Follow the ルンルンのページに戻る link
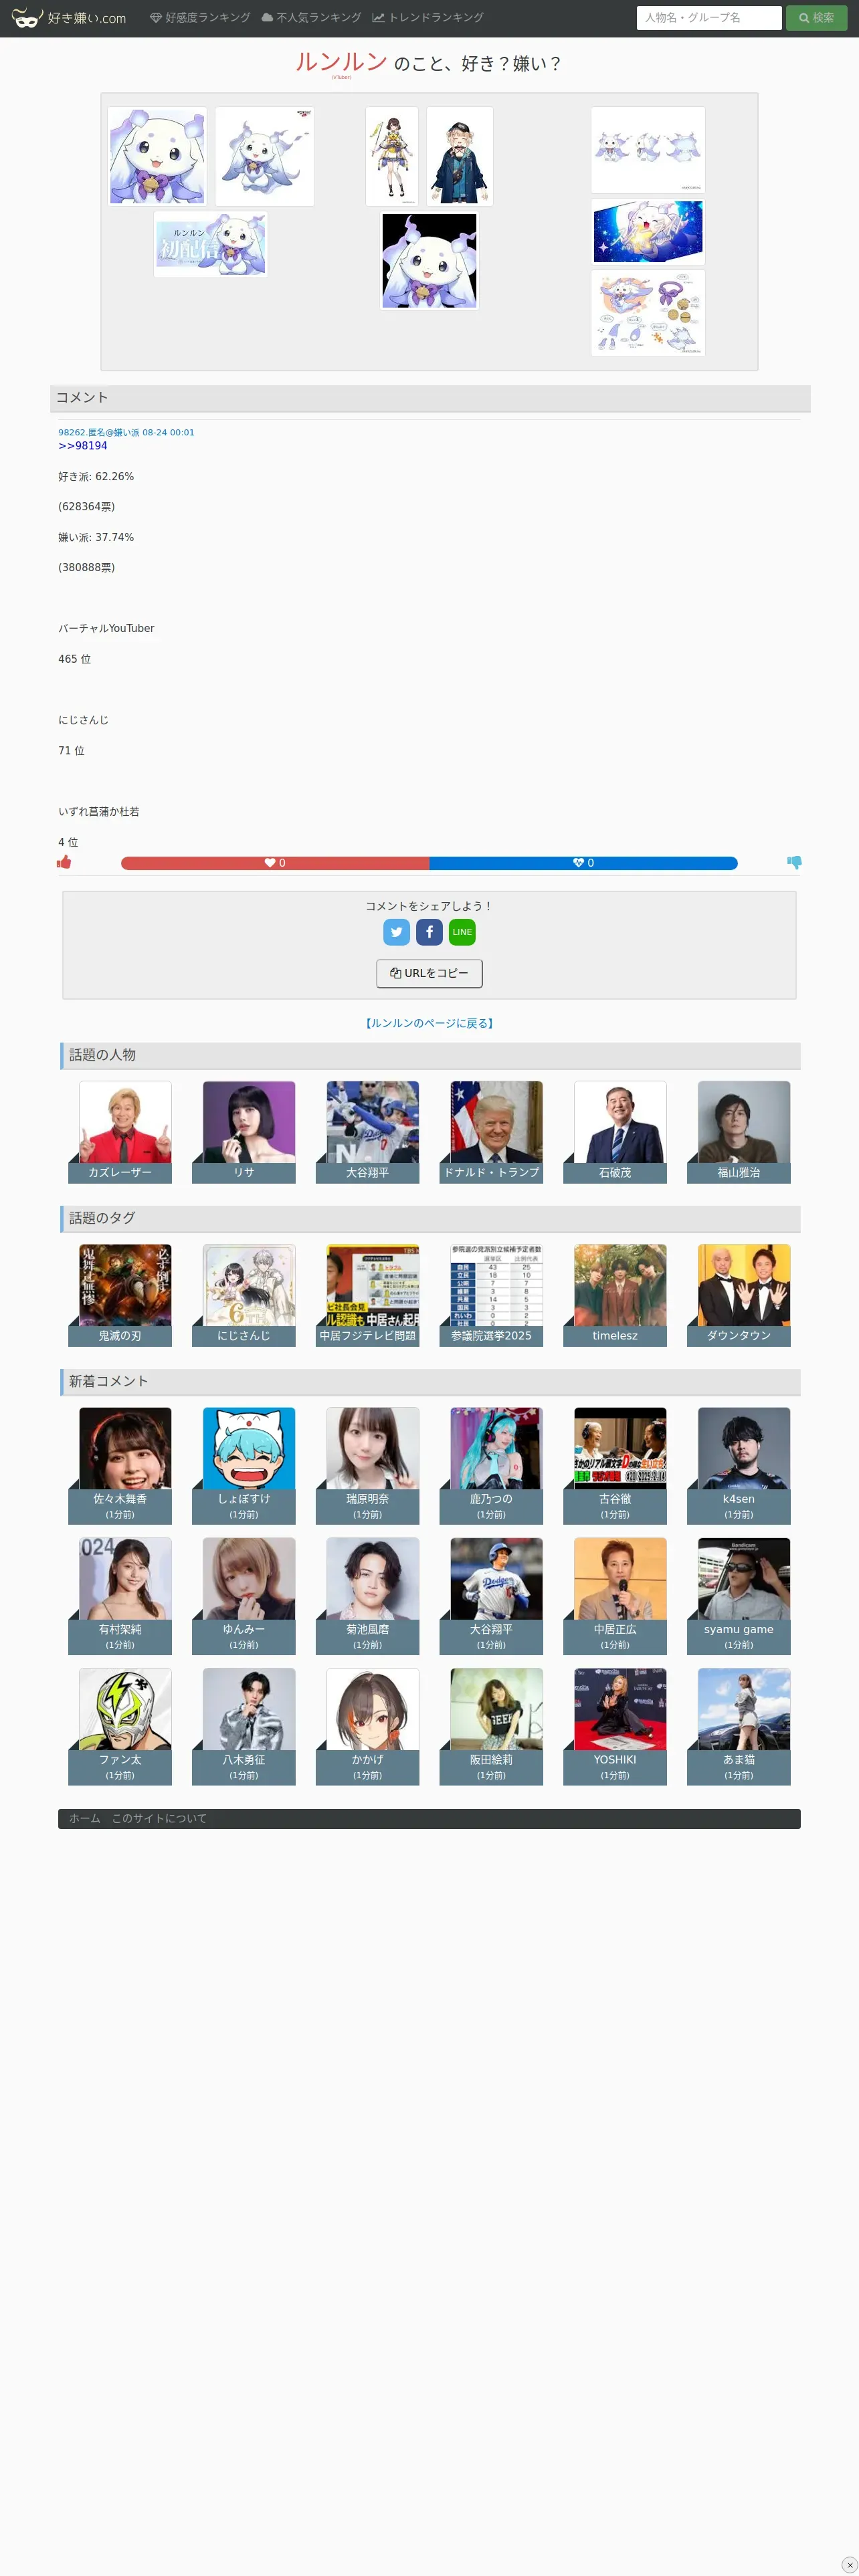This screenshot has width=859, height=2576. coord(429,1023)
